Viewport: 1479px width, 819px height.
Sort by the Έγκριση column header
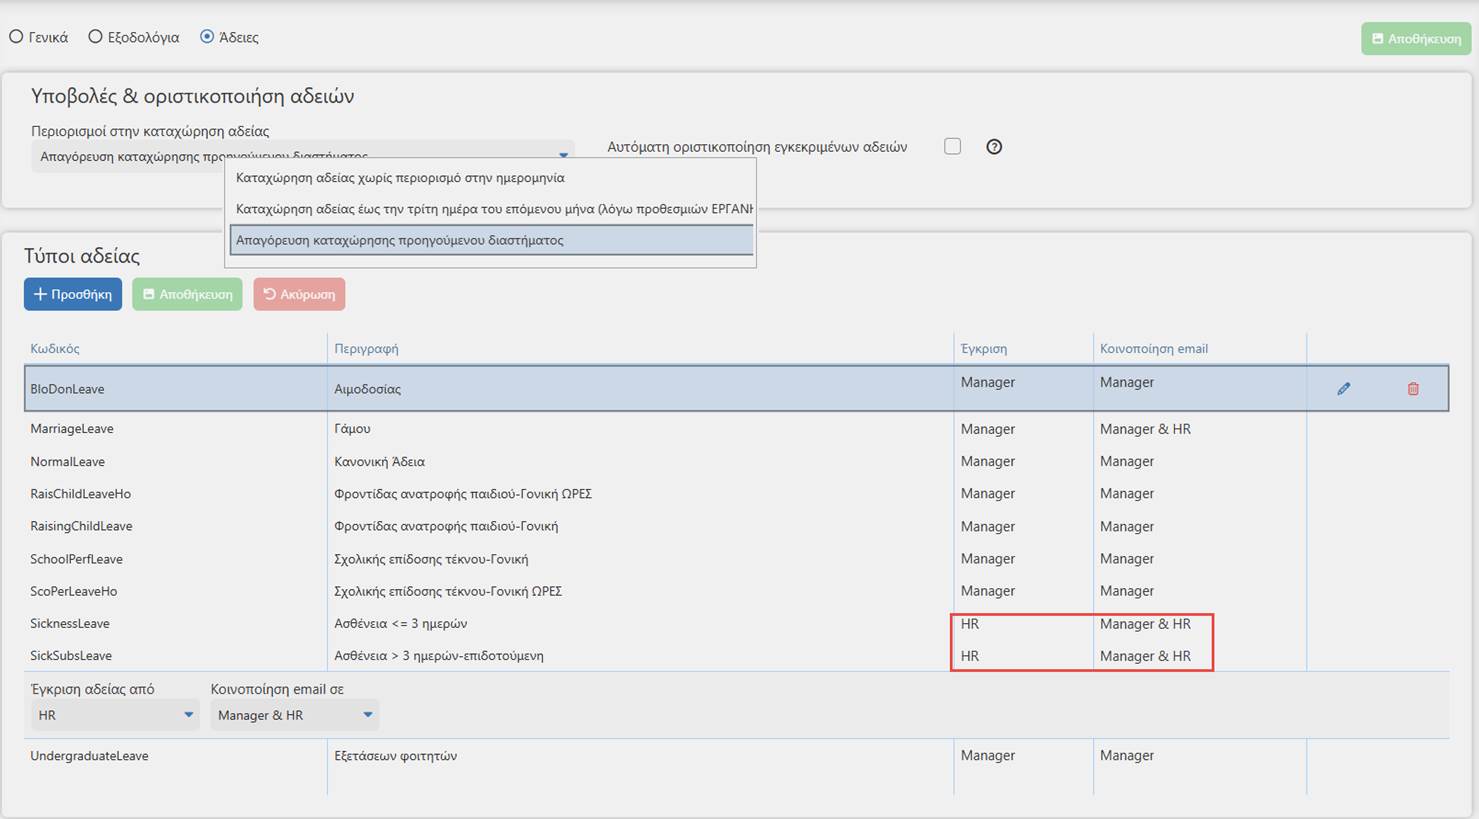point(984,349)
